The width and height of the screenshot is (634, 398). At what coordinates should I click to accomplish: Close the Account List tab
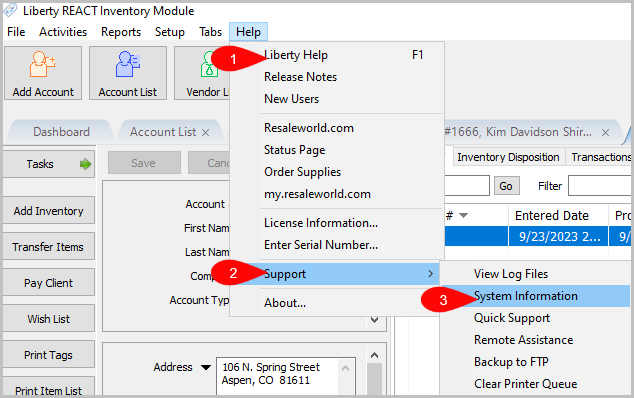coord(205,133)
